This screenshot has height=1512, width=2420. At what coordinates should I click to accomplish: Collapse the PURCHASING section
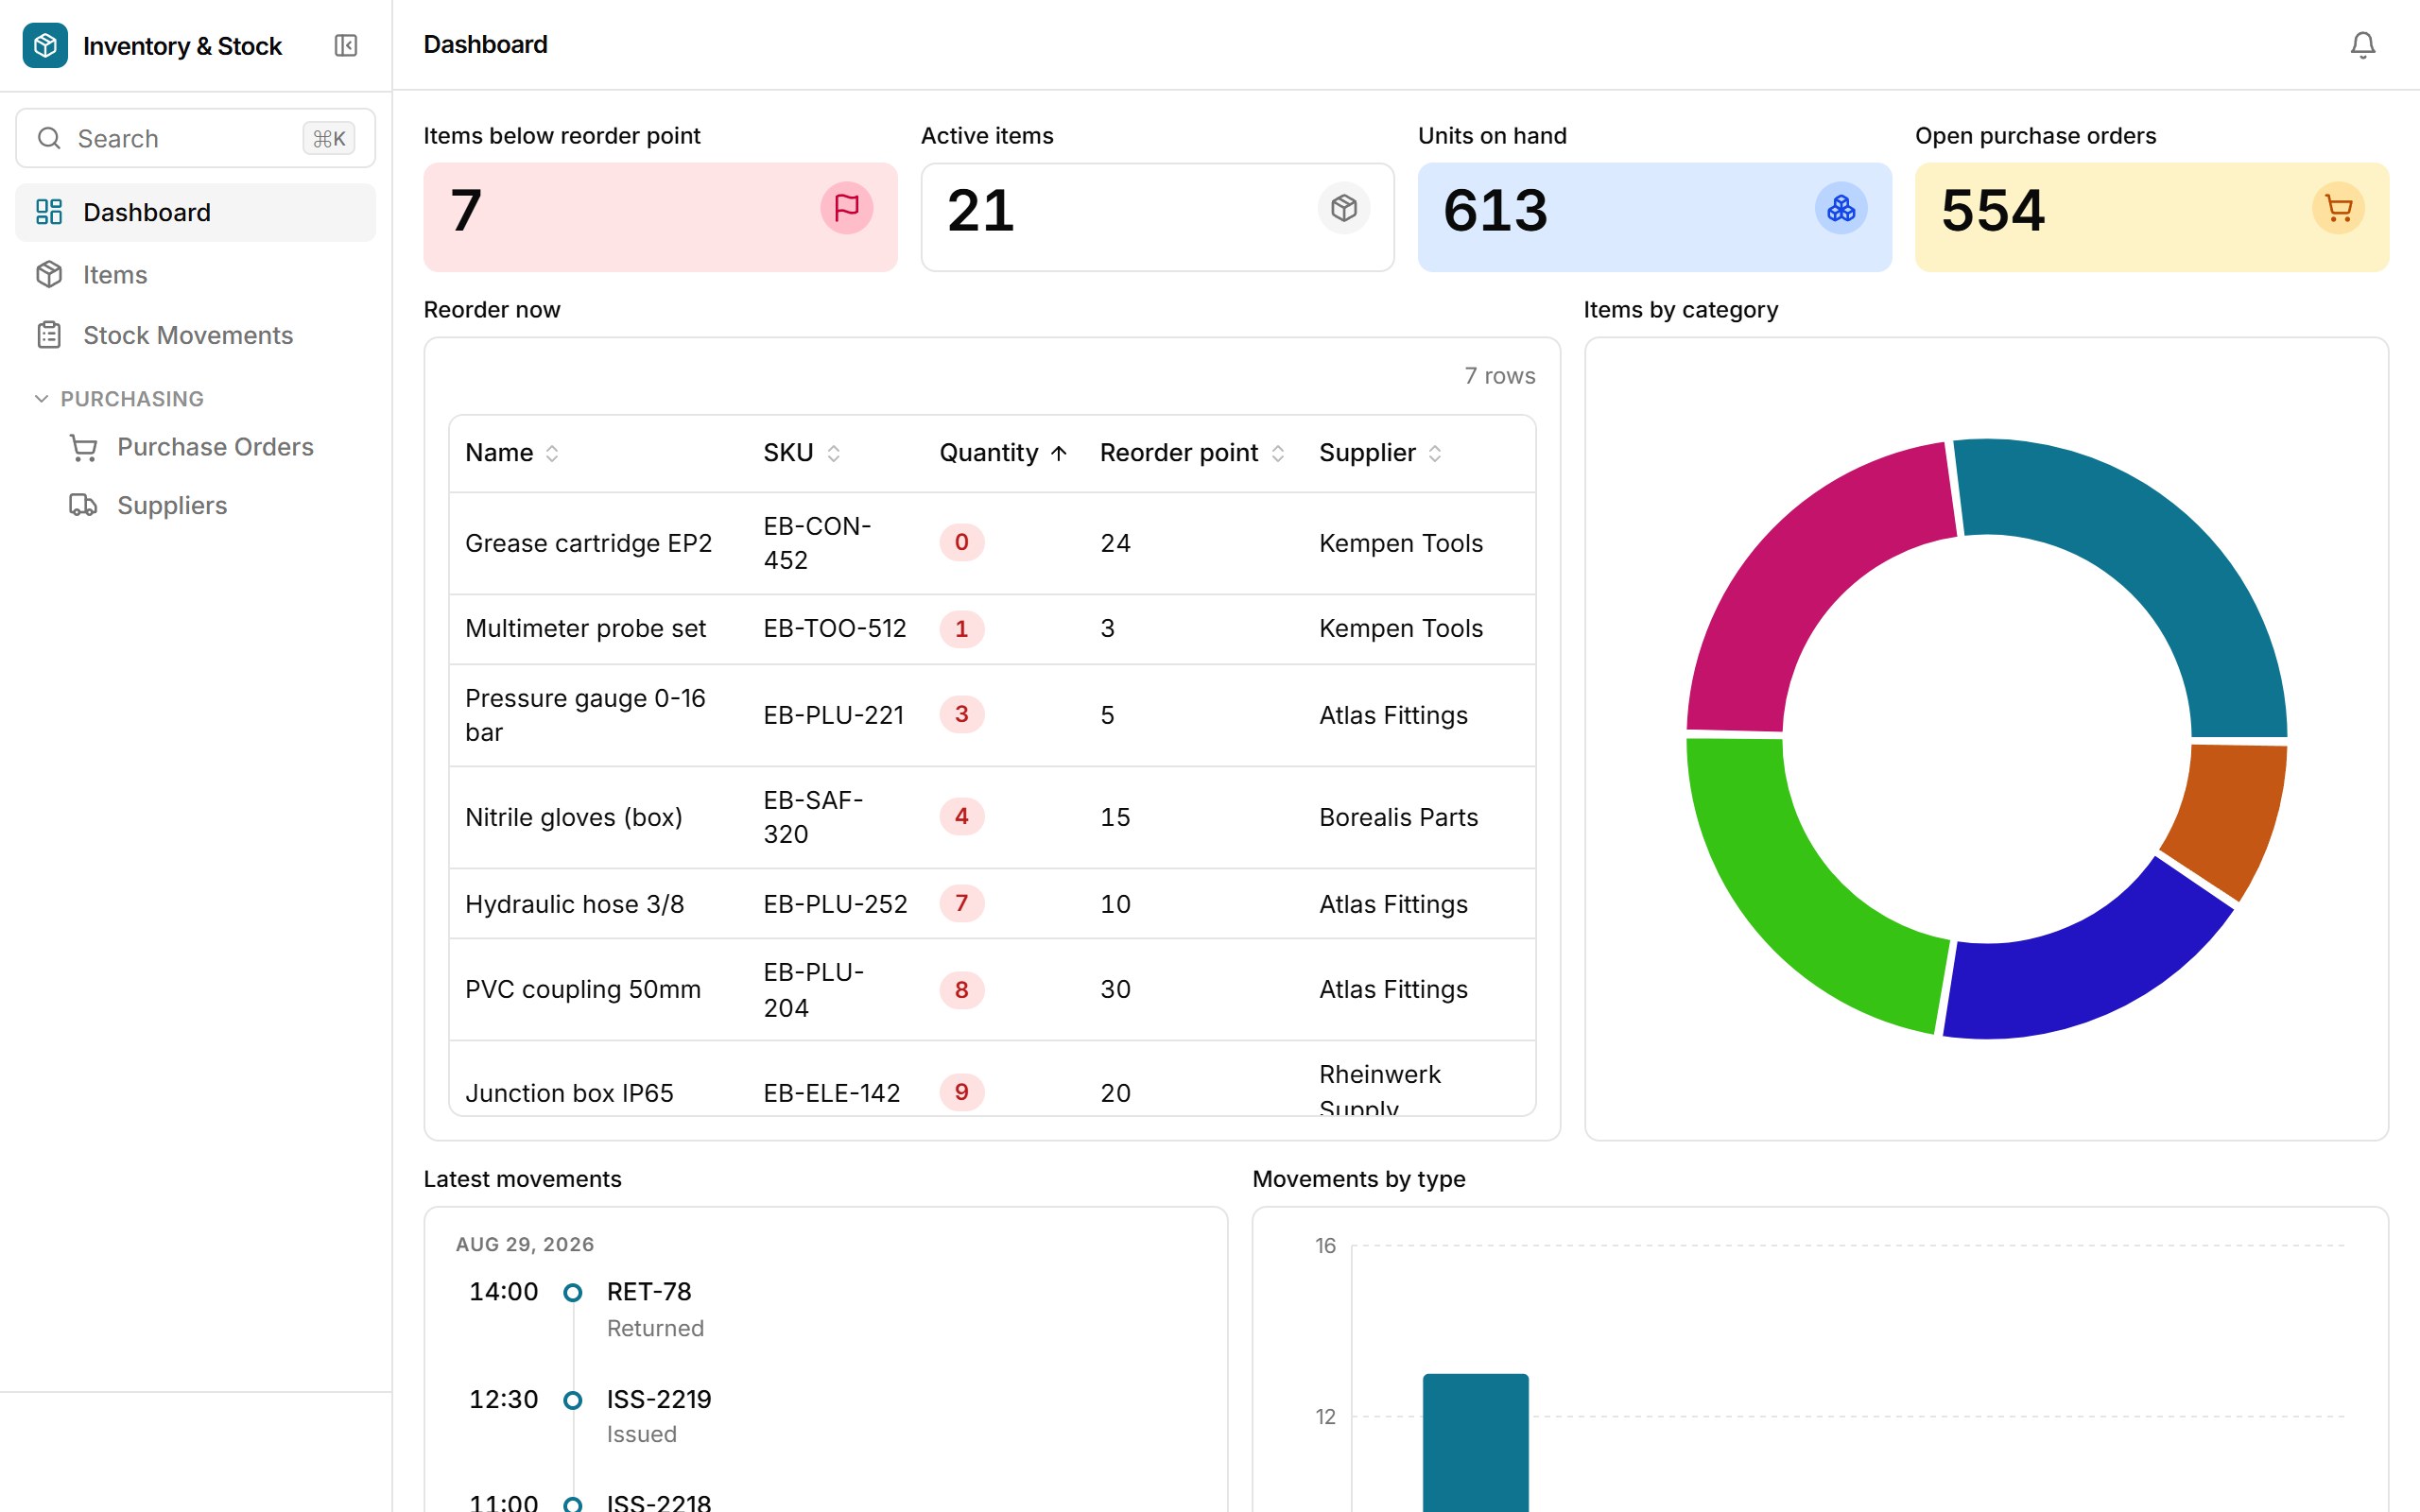coord(120,398)
